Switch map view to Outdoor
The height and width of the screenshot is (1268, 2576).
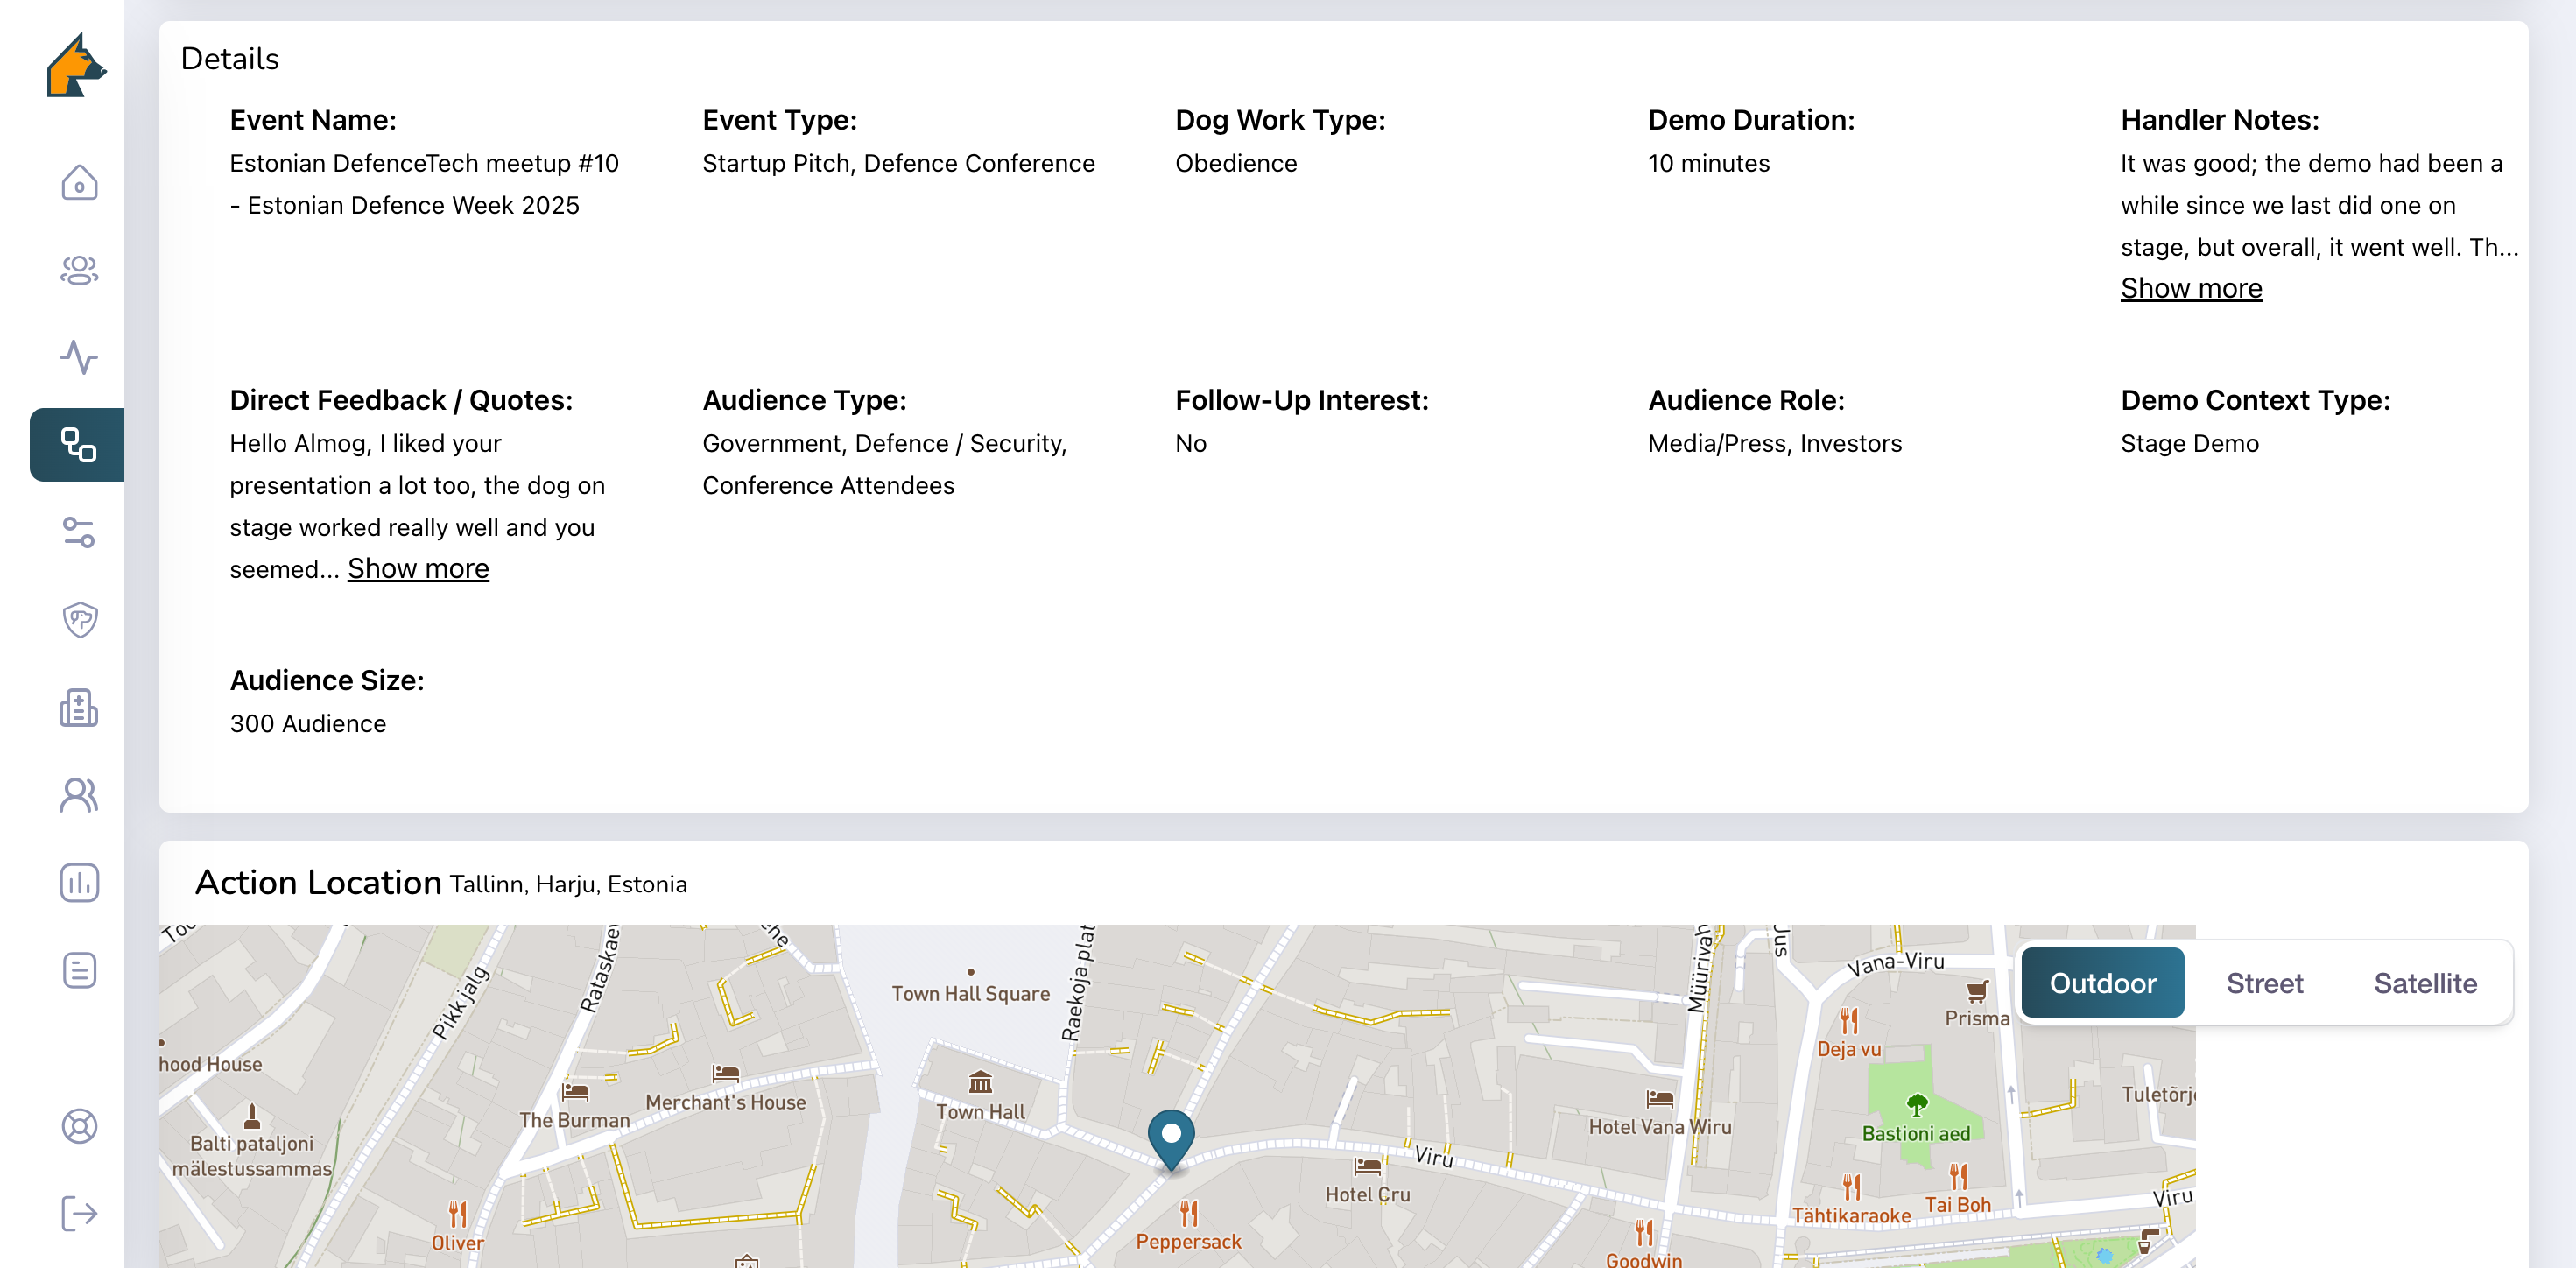(x=2102, y=983)
